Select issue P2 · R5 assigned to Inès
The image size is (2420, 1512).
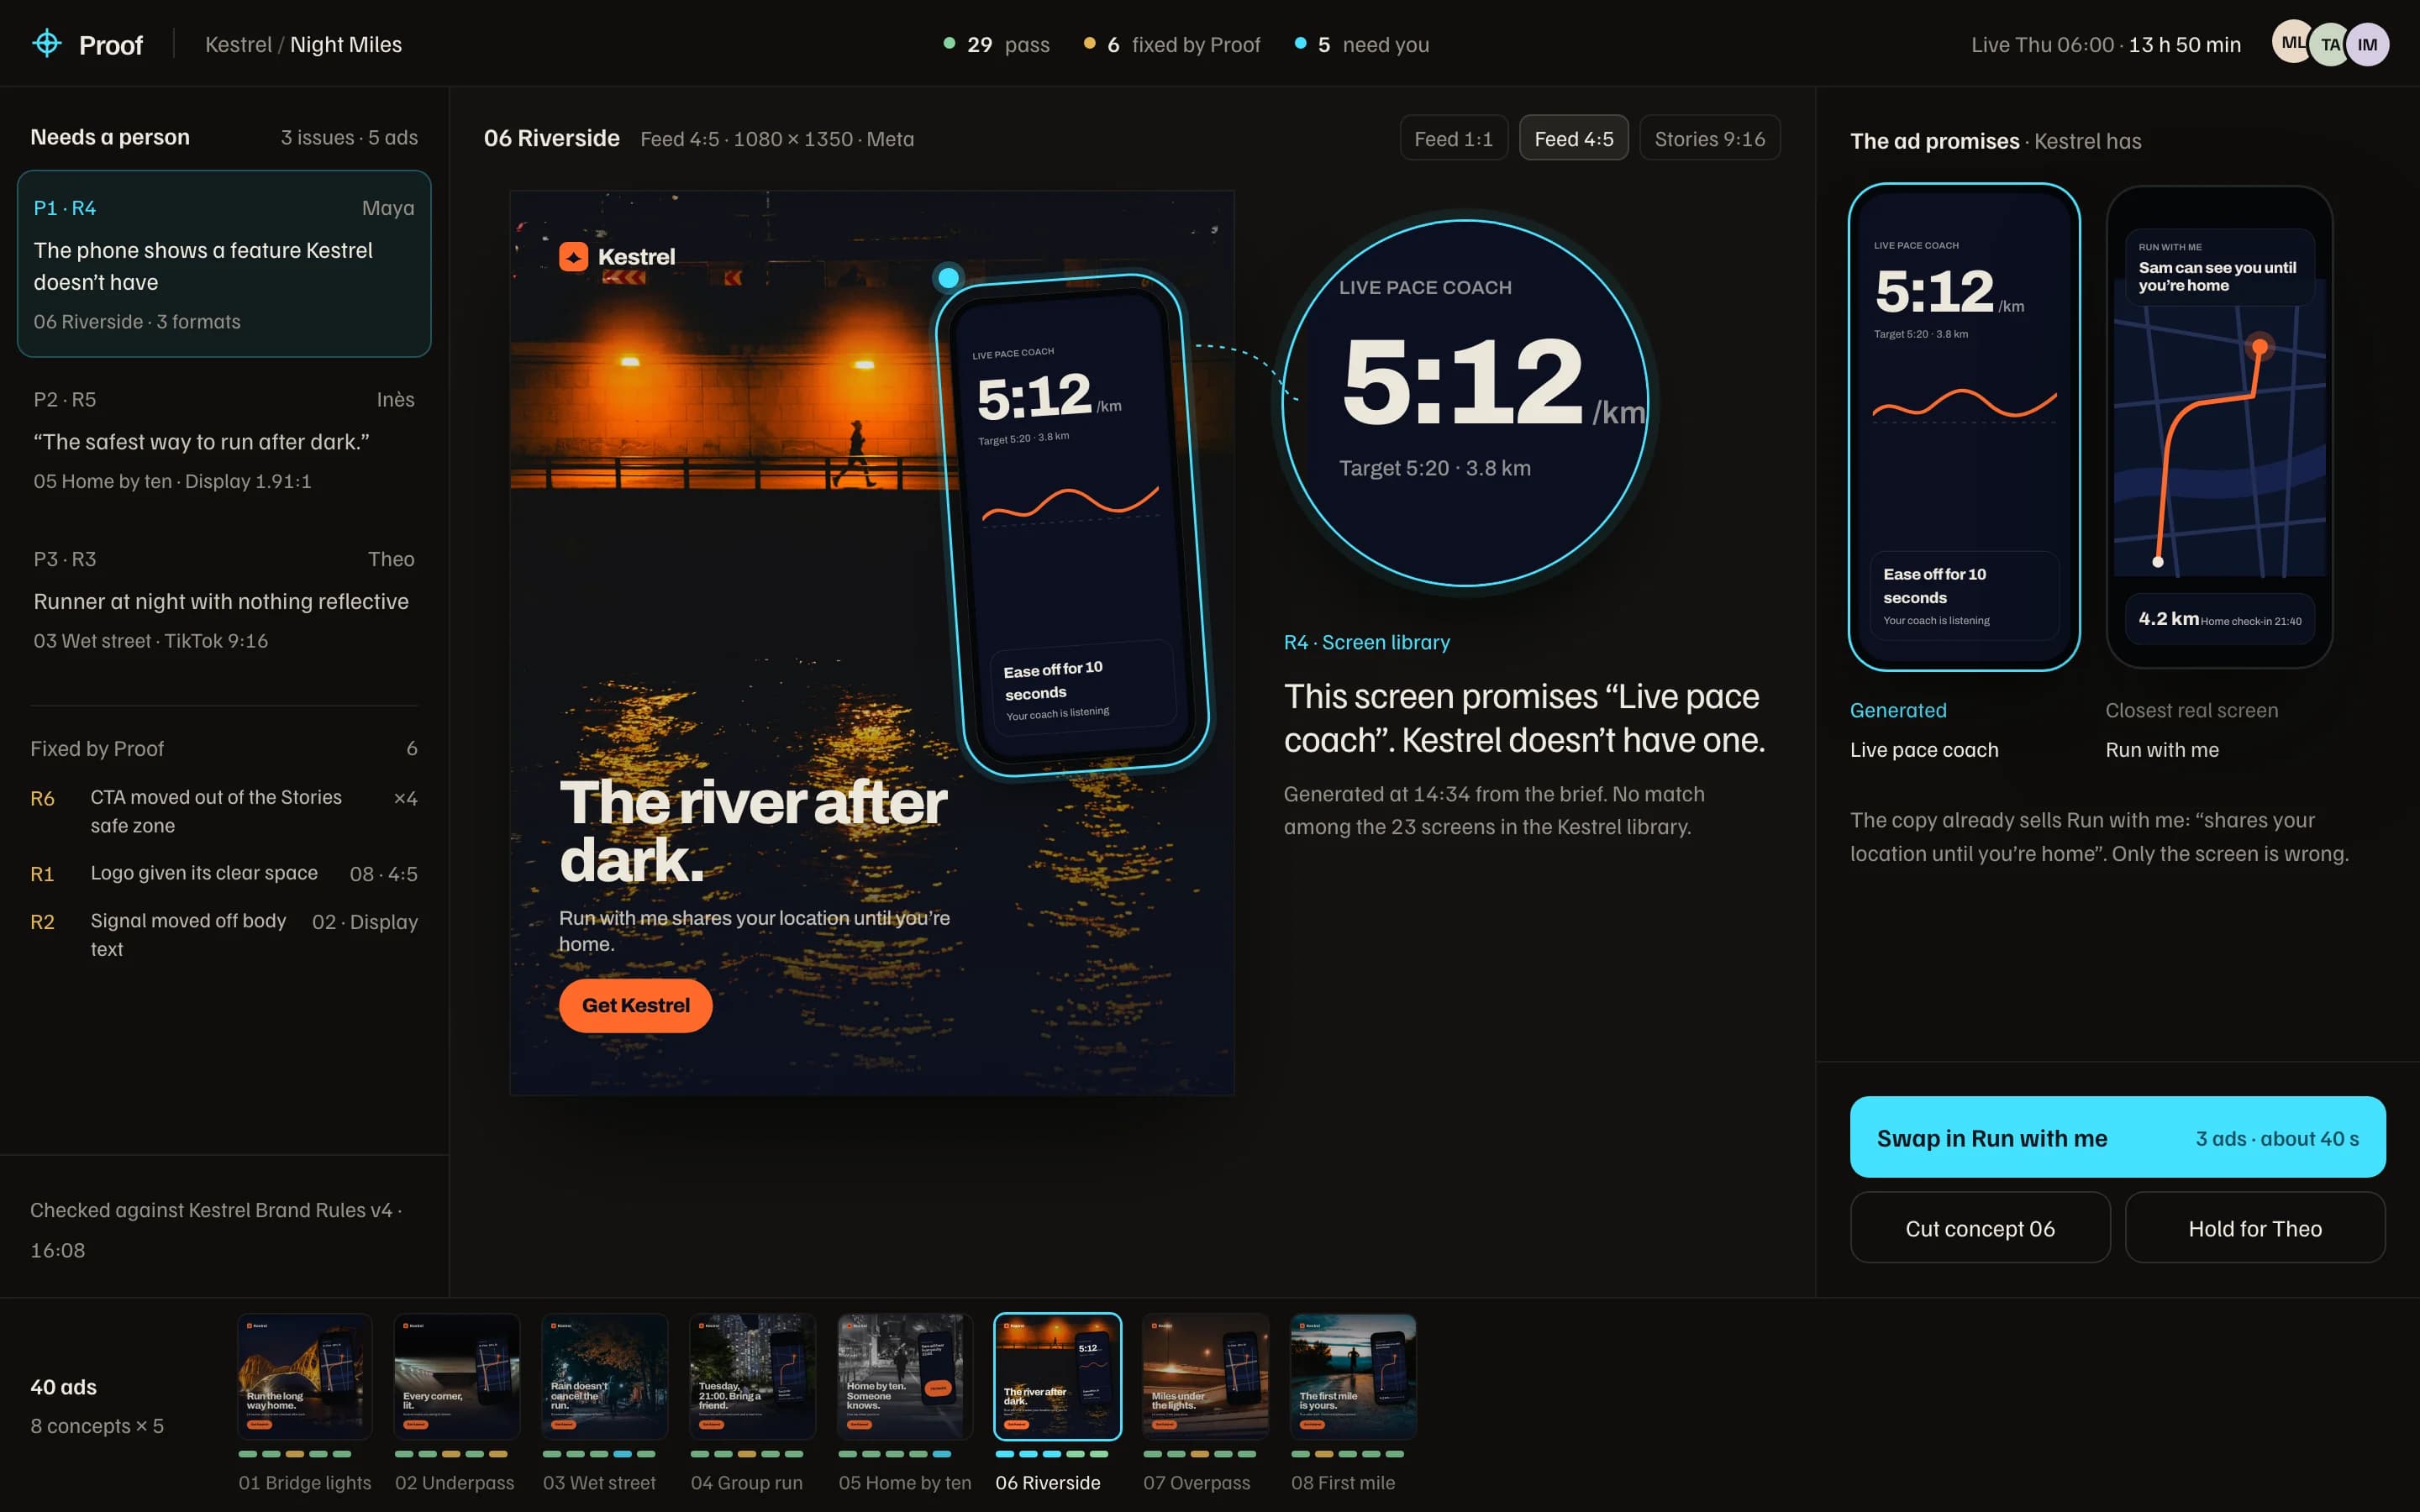tap(224, 440)
